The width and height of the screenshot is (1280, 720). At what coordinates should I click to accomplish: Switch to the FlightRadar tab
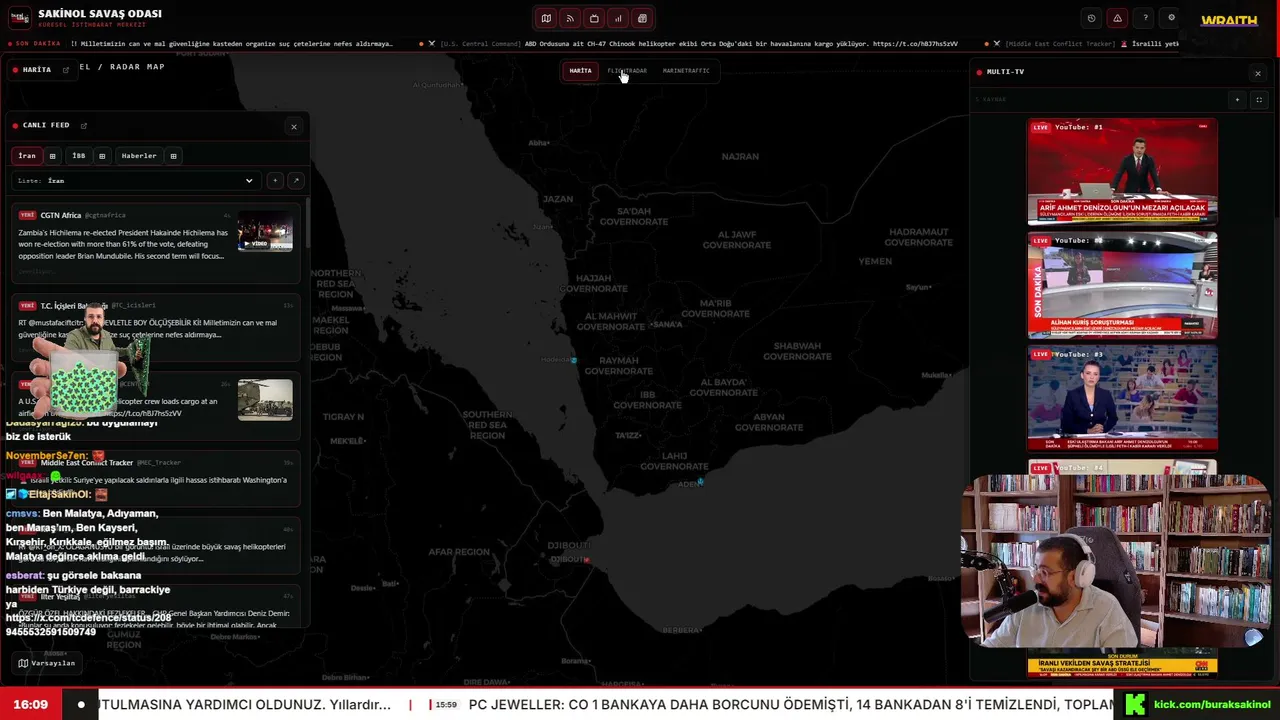[627, 71]
